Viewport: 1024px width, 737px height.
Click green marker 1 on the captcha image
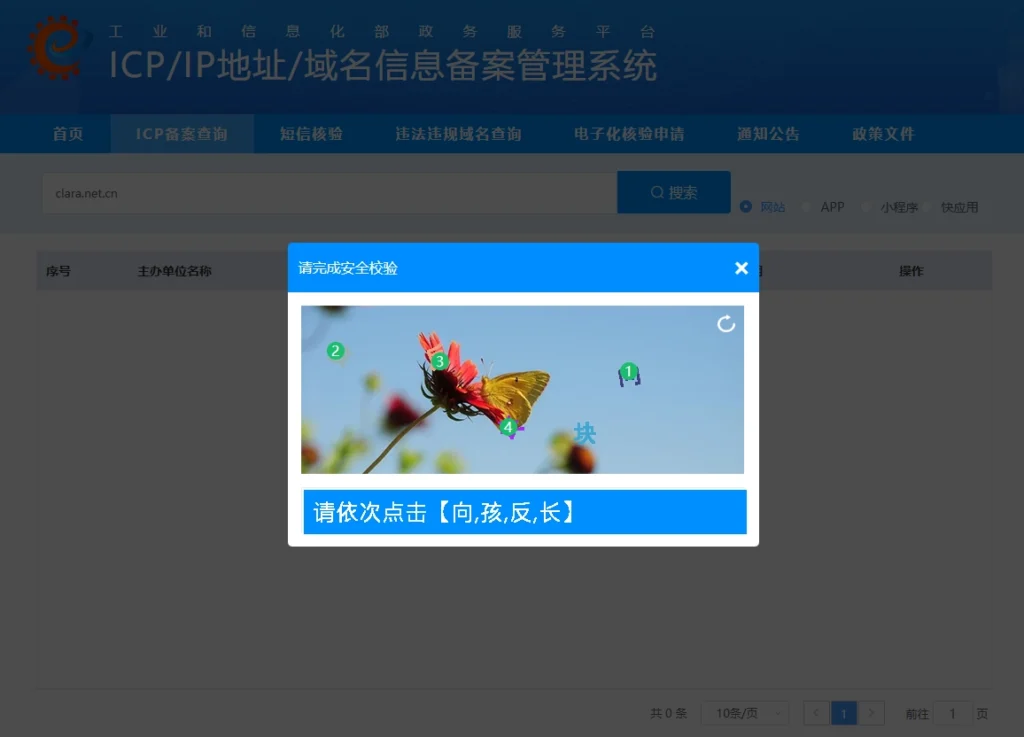click(628, 370)
